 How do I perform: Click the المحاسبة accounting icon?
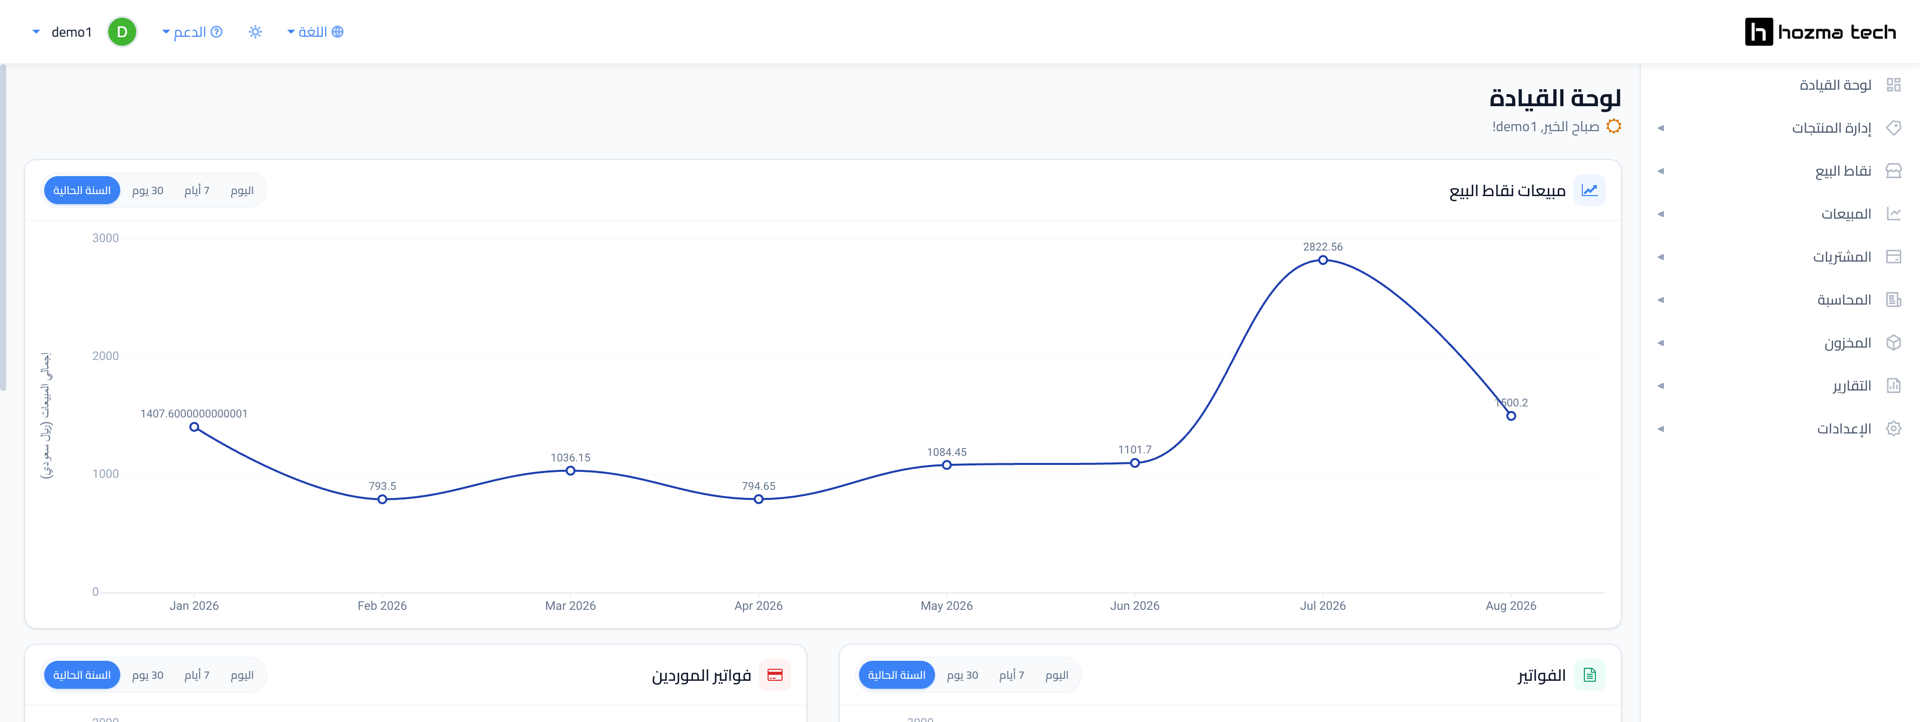tap(1893, 300)
